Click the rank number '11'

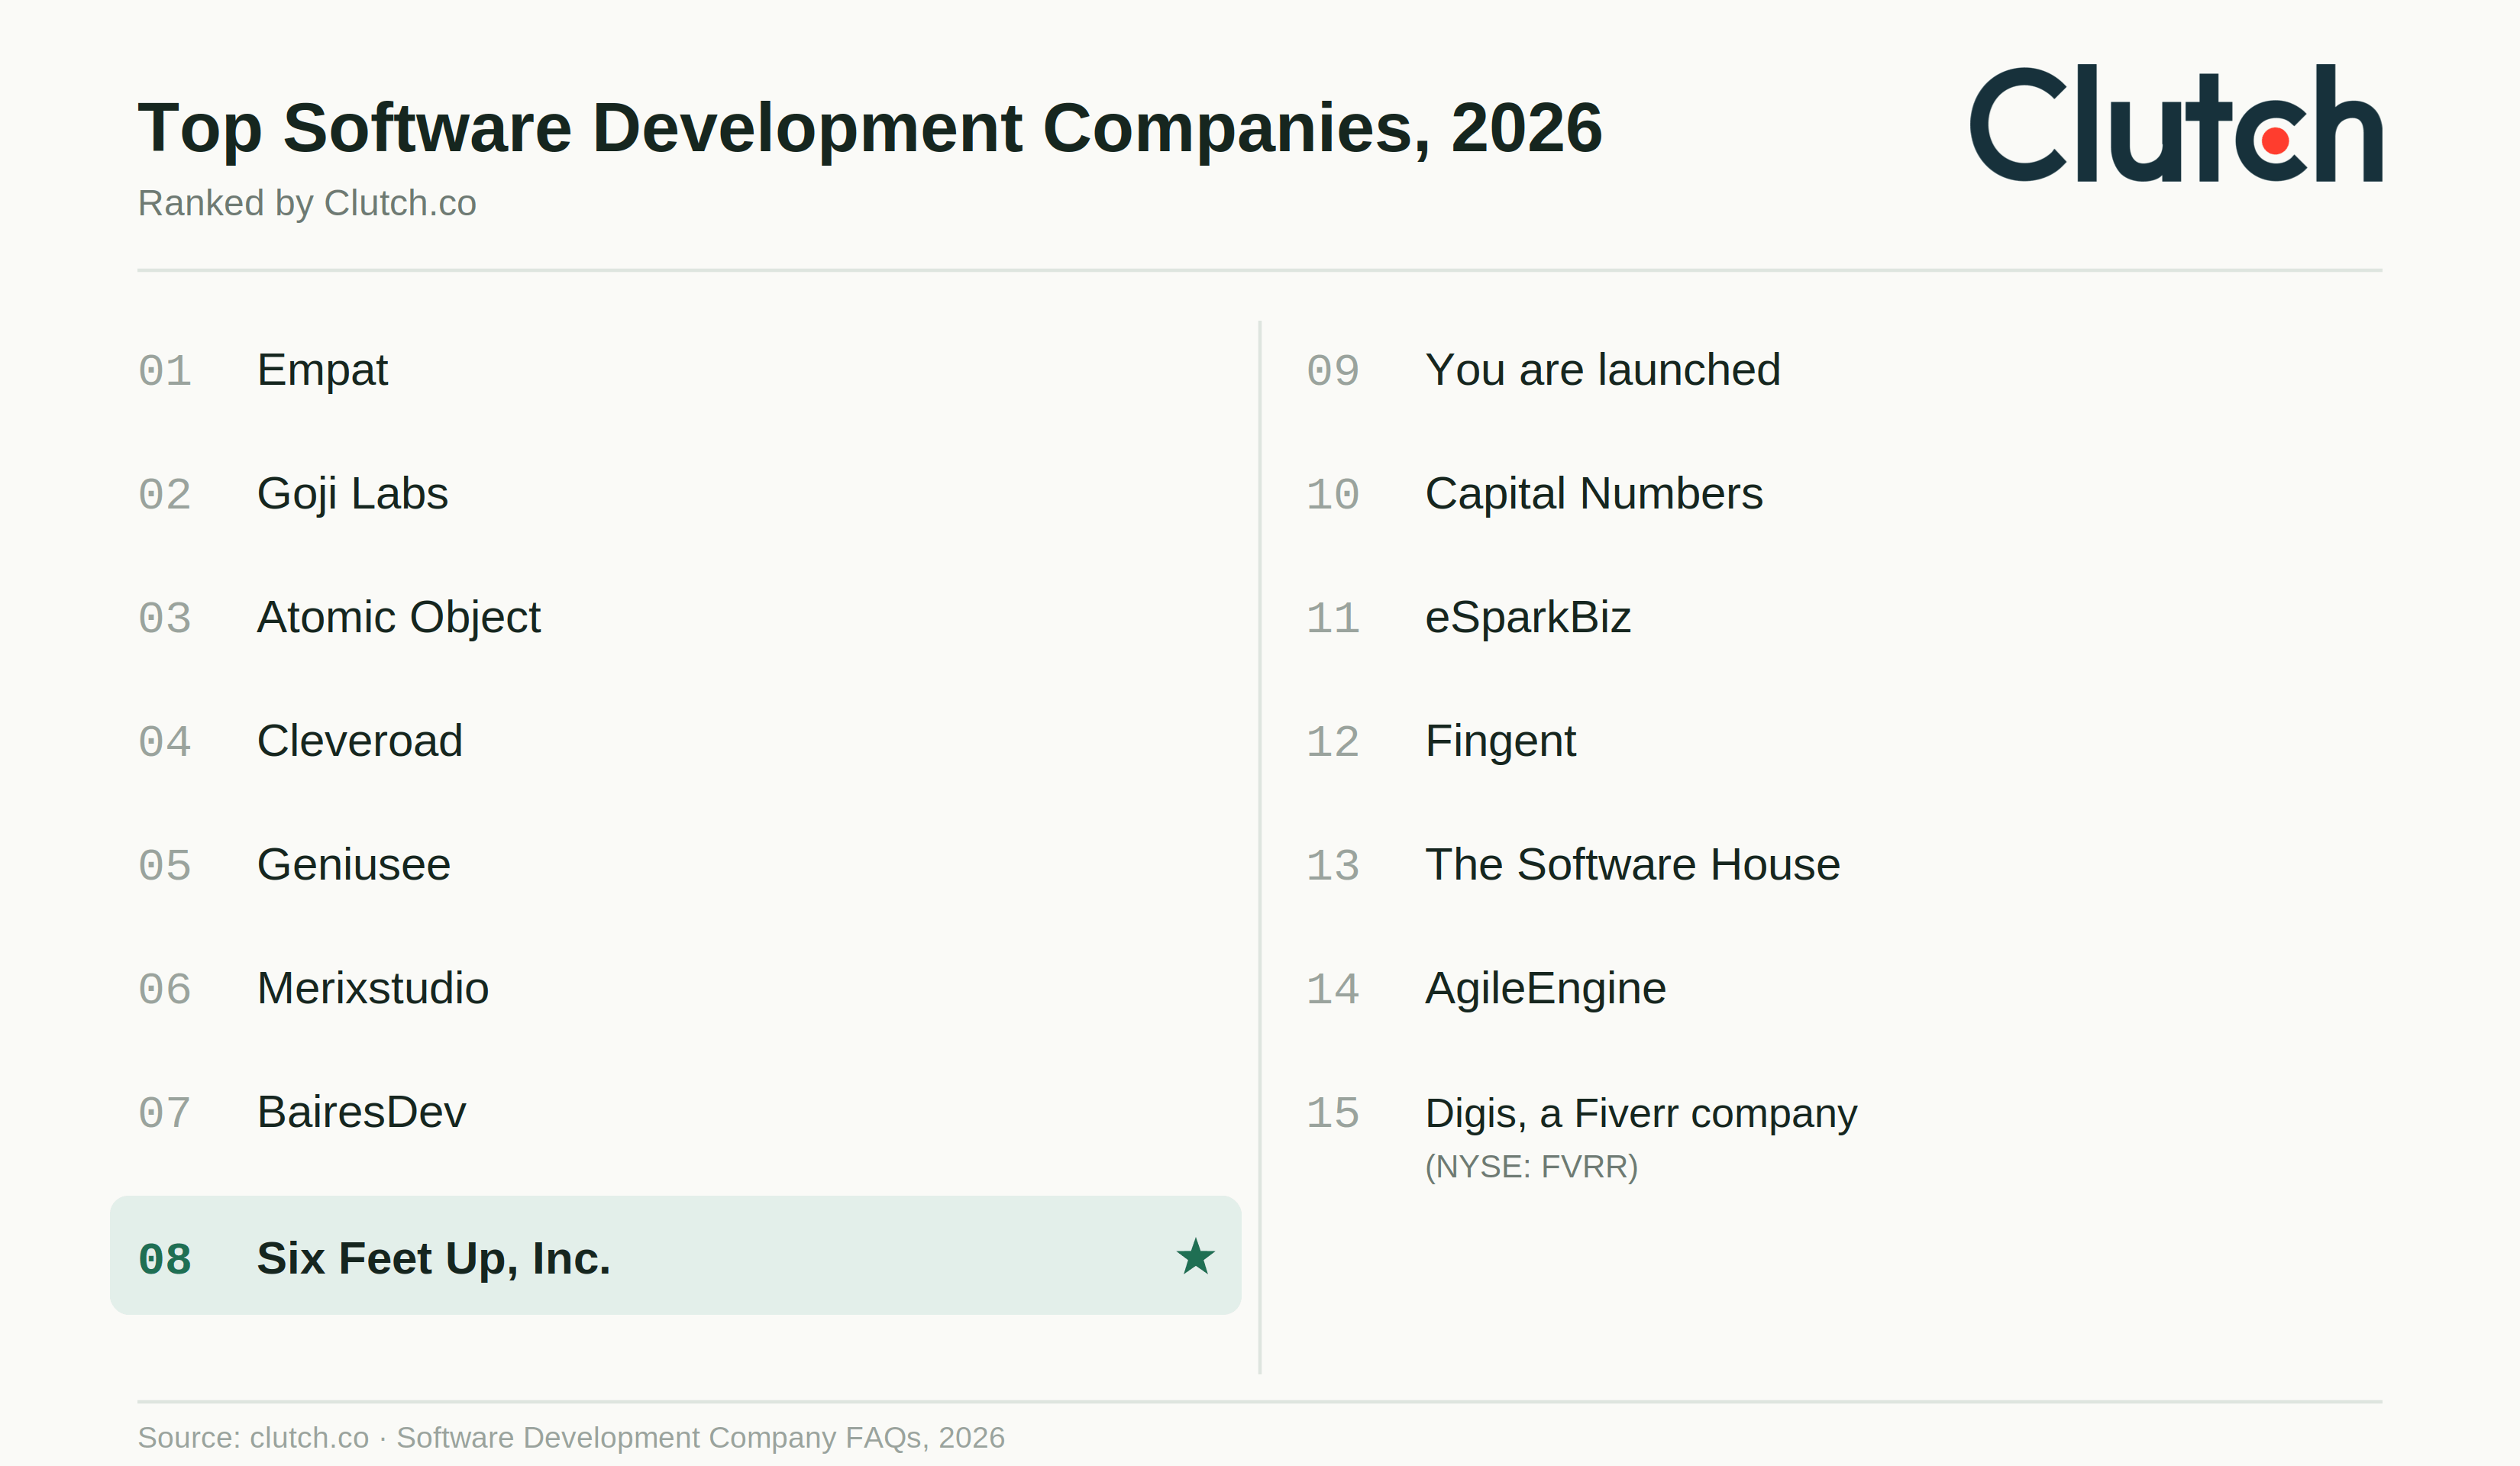click(1333, 619)
